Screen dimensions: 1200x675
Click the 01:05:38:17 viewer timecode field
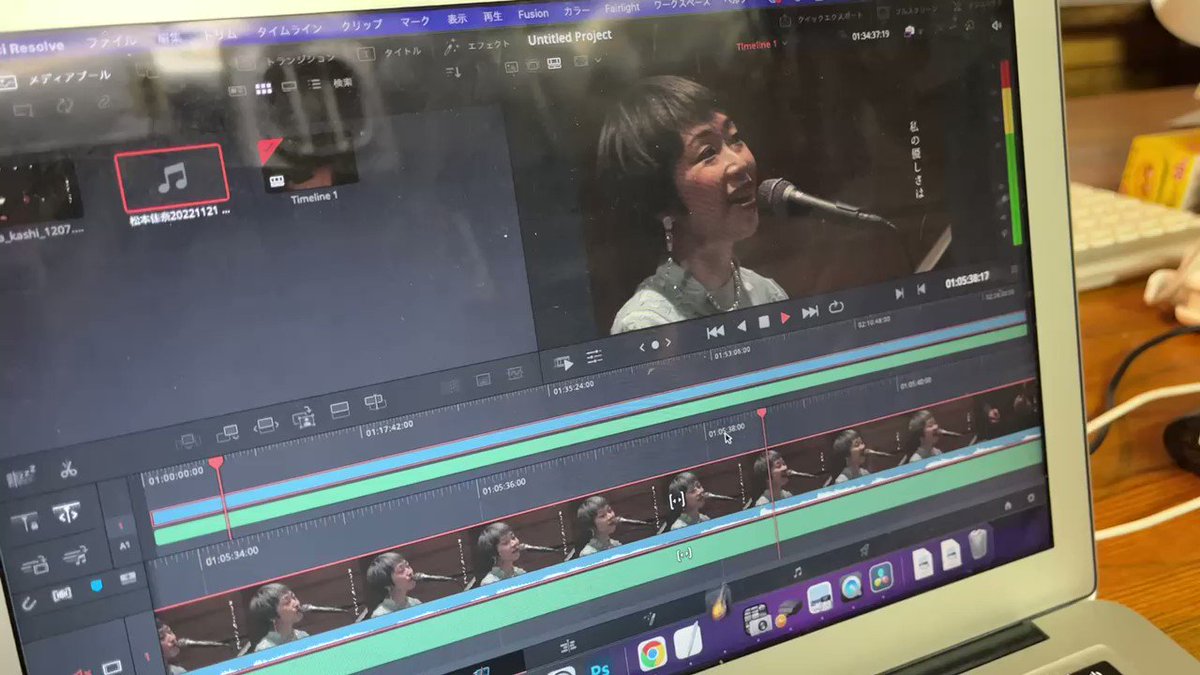[967, 280]
